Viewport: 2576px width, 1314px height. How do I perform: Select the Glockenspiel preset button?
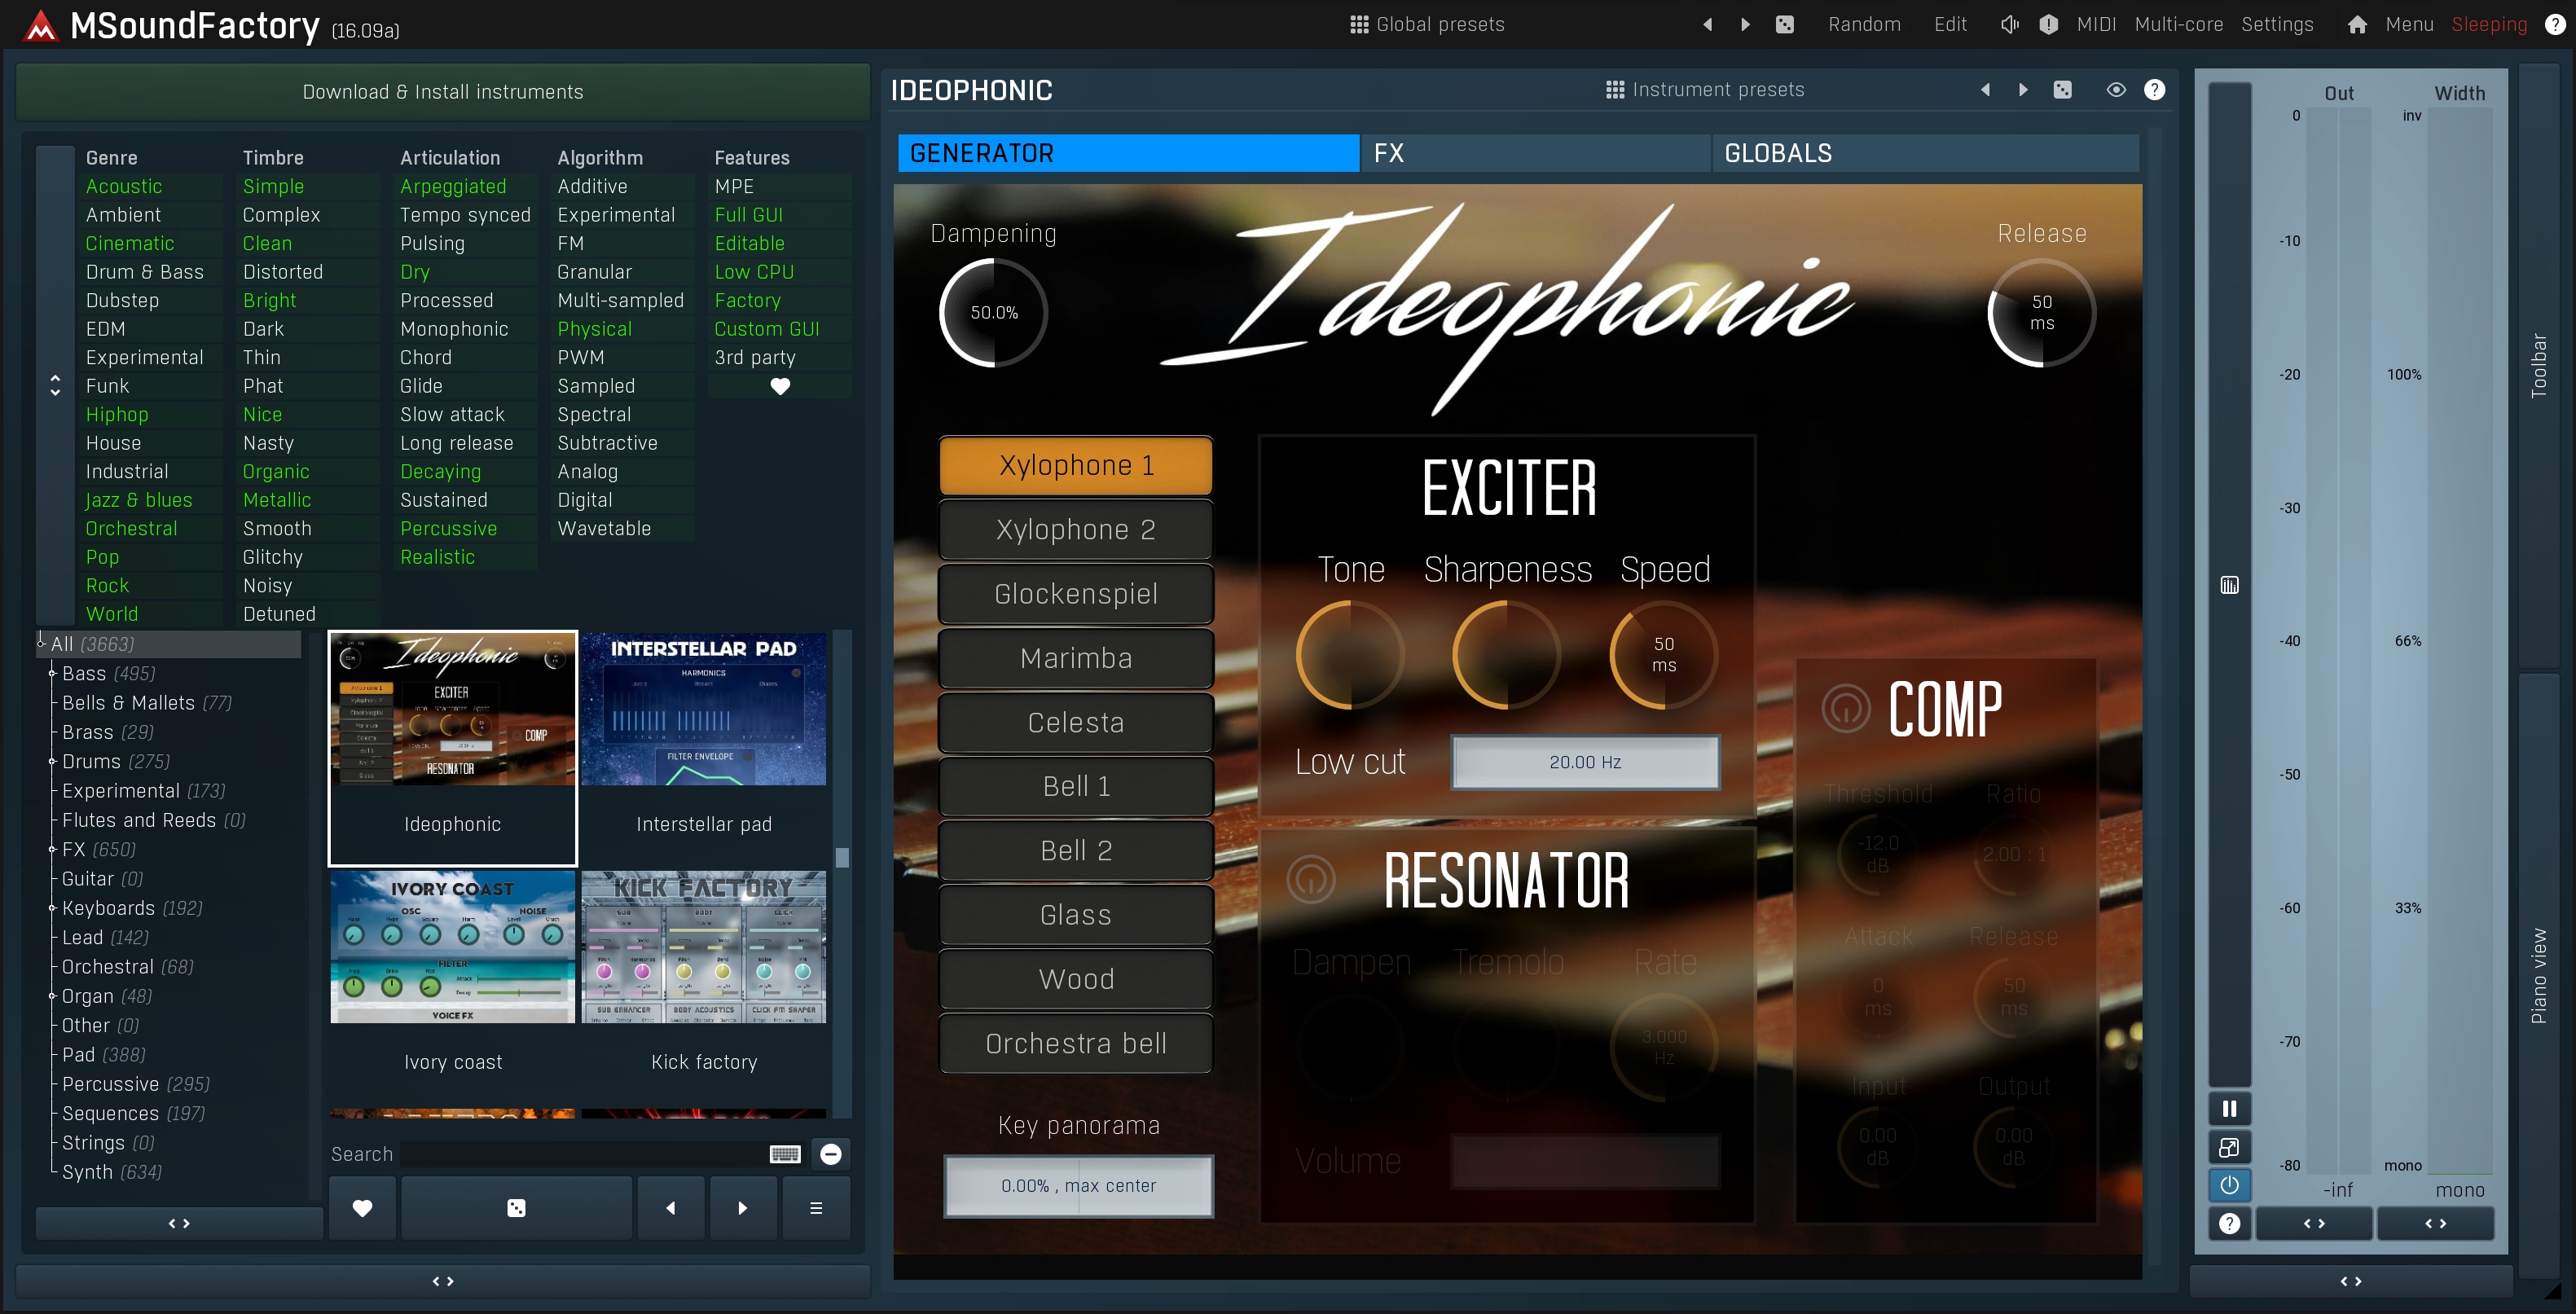[1076, 593]
